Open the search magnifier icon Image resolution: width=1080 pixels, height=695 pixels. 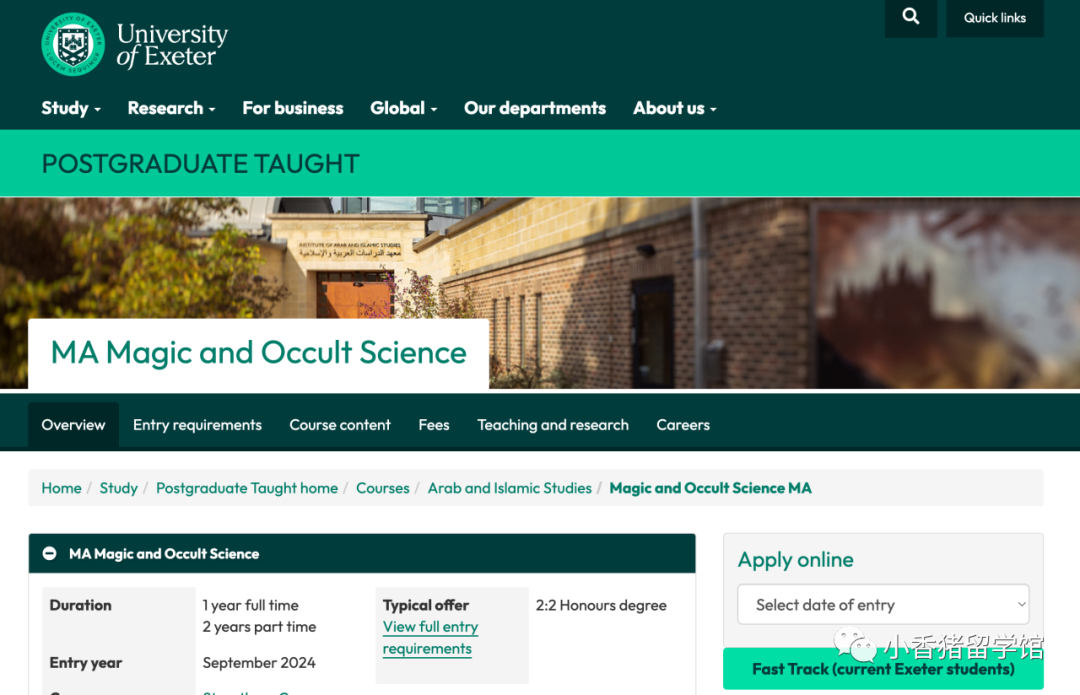click(x=911, y=17)
